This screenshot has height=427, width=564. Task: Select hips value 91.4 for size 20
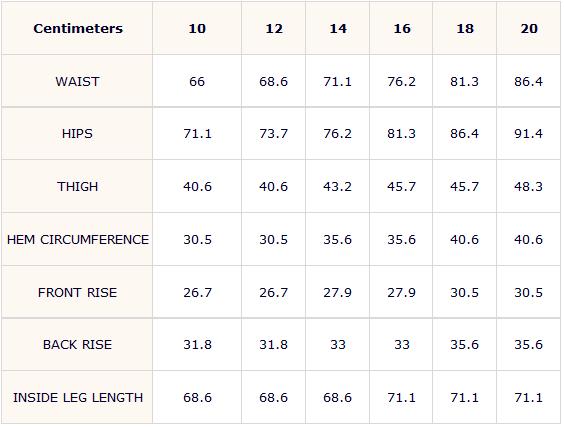[528, 134]
